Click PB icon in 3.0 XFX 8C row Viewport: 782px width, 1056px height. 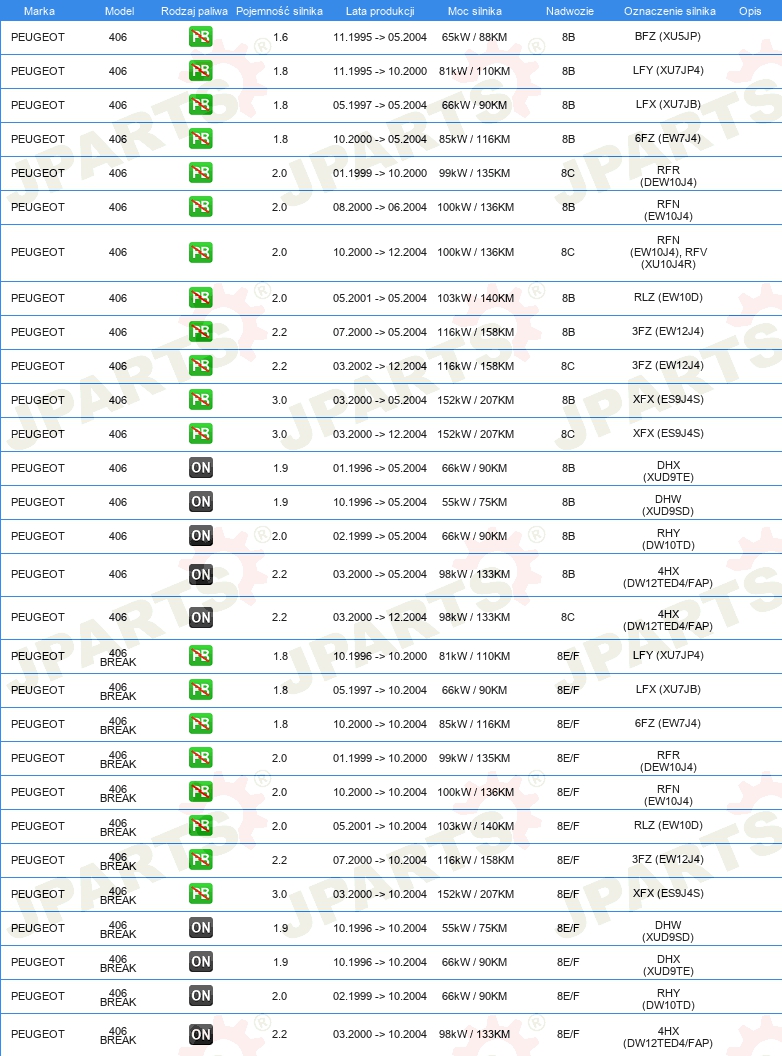[201, 434]
